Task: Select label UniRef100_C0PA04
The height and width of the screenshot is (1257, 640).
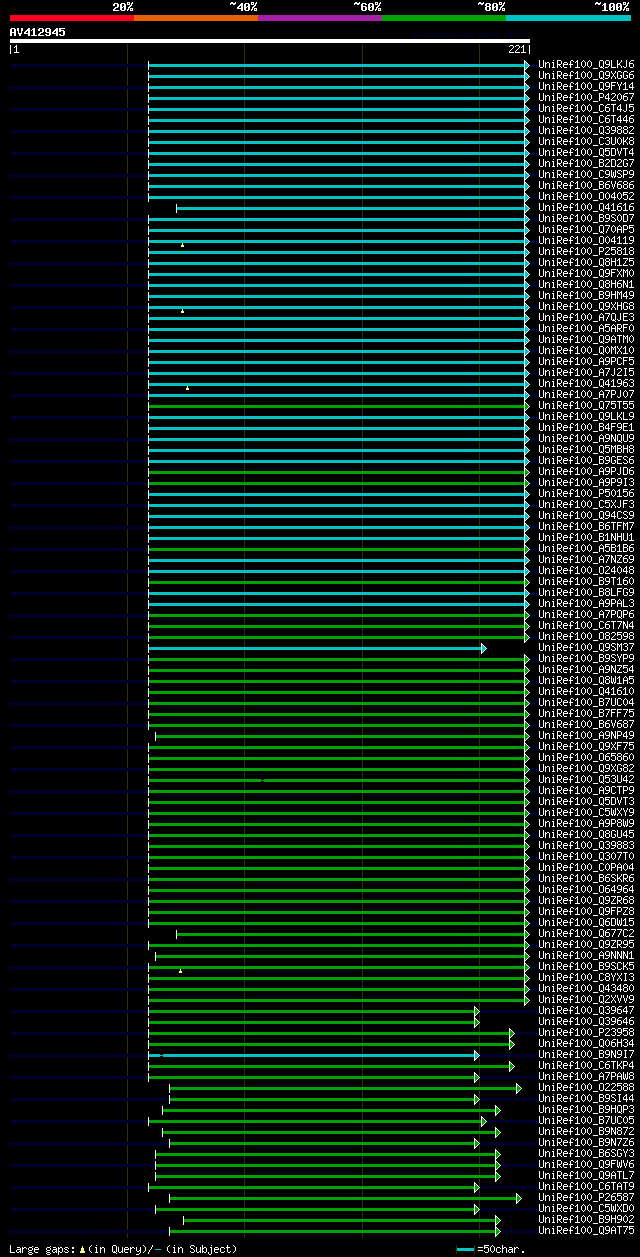Action: 586,867
